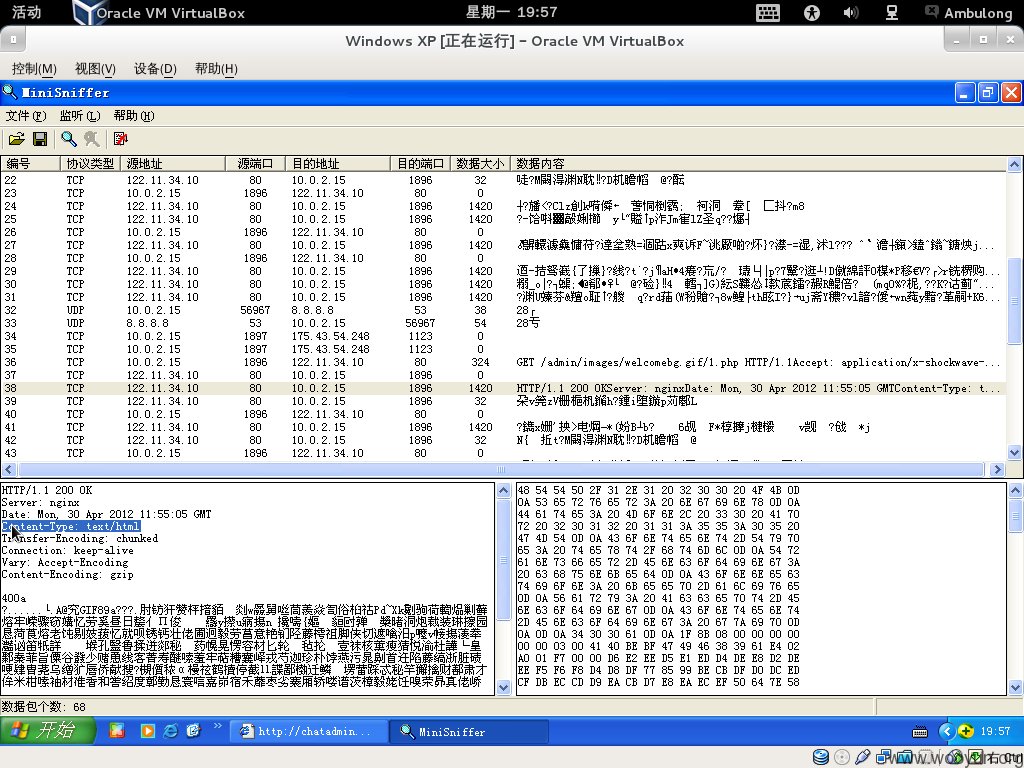Sort by the 编号 column header
Image resolution: width=1024 pixels, height=768 pixels.
pos(31,163)
